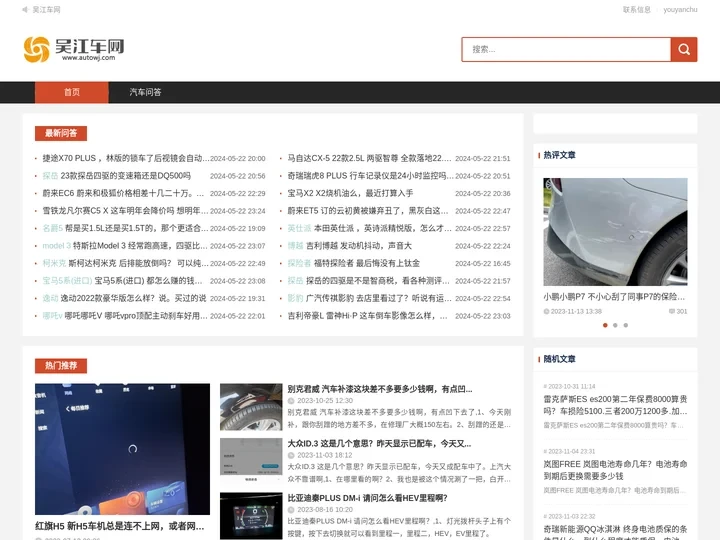Image resolution: width=720 pixels, height=540 pixels.
Task: Open the 吉利帝豪L 雷神Hi·P 倒车影像 question
Action: [367, 316]
